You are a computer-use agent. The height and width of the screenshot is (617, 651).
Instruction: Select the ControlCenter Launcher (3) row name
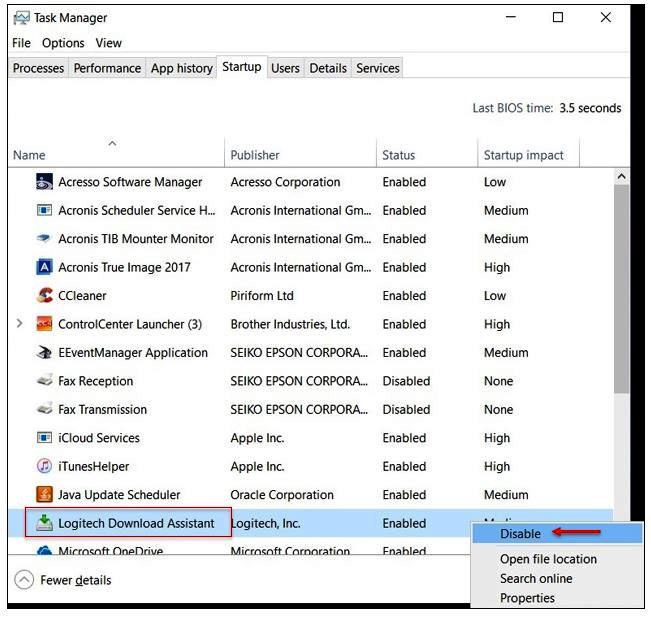(130, 324)
